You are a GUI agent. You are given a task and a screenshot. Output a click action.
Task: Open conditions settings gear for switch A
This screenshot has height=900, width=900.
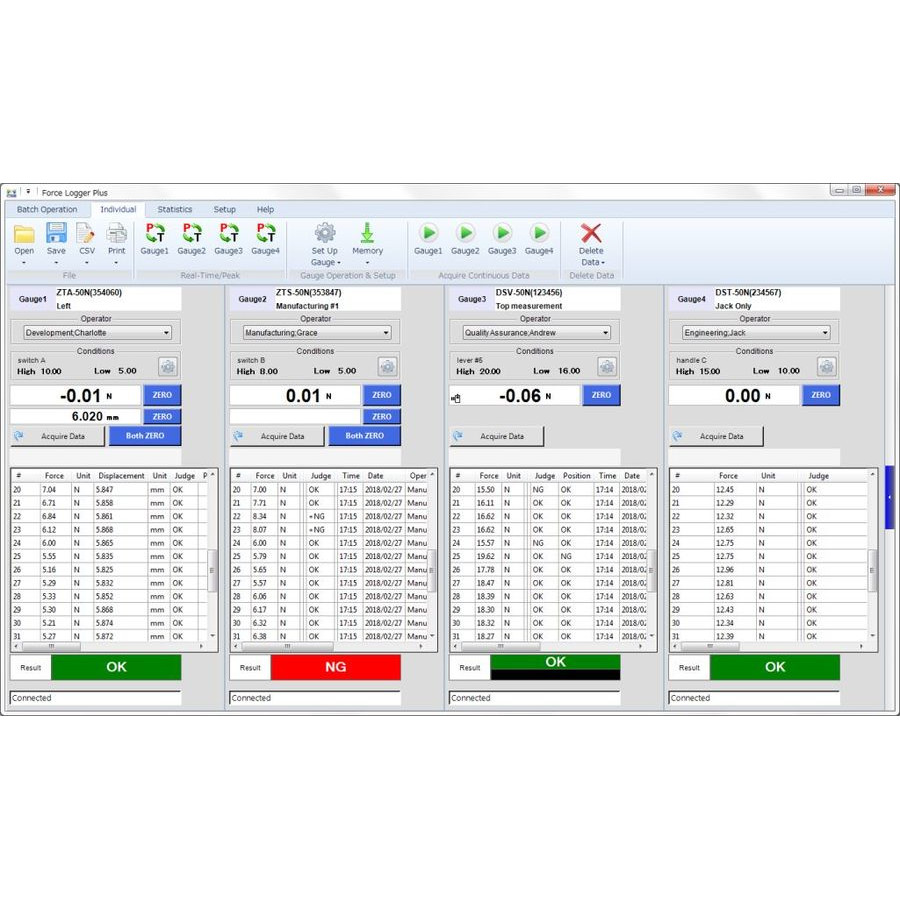[x=168, y=367]
